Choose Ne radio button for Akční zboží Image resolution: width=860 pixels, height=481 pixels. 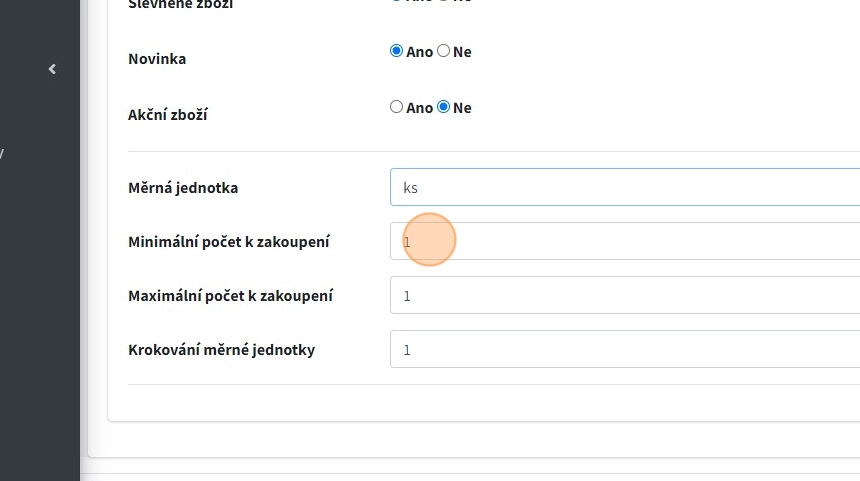coord(444,107)
